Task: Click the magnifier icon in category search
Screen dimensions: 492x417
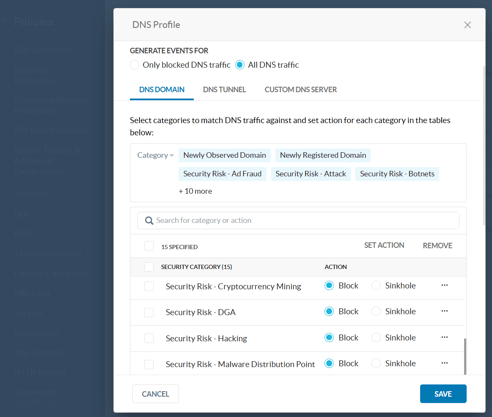Action: click(149, 220)
